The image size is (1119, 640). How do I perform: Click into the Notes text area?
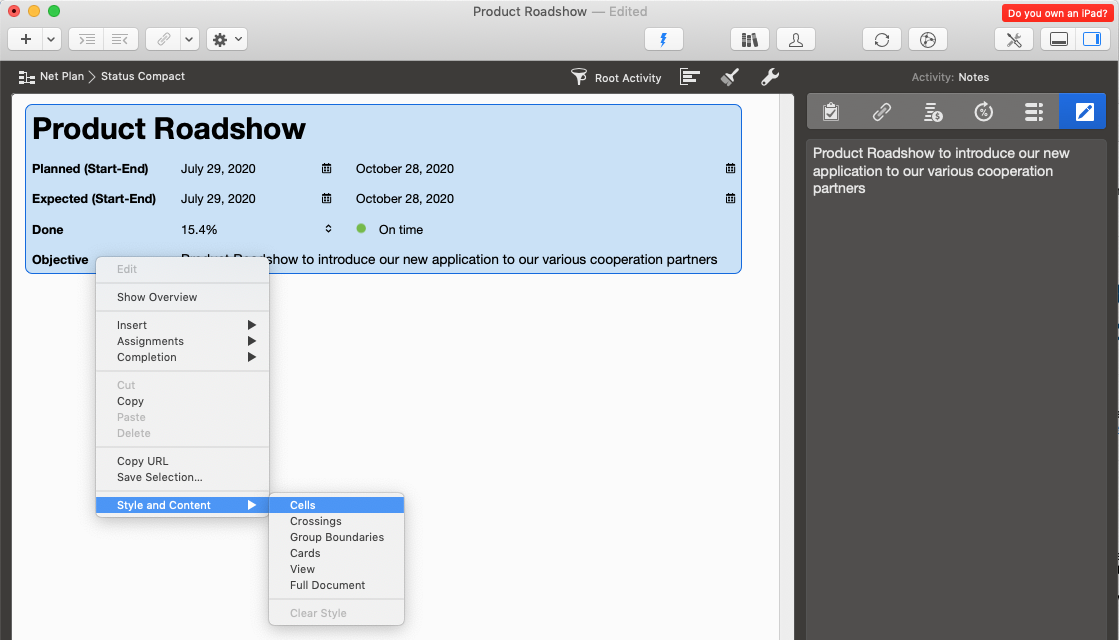(955, 400)
